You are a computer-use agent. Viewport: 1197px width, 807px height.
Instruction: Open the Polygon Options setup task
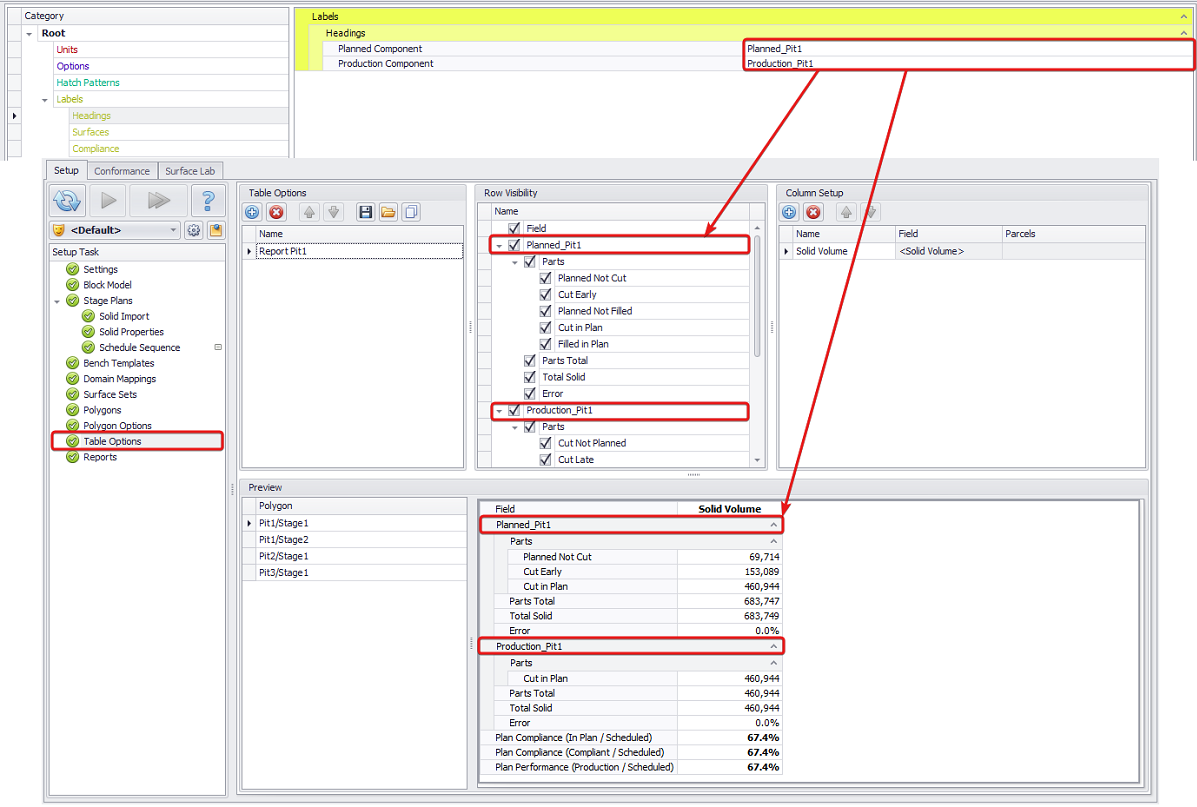click(x=118, y=425)
